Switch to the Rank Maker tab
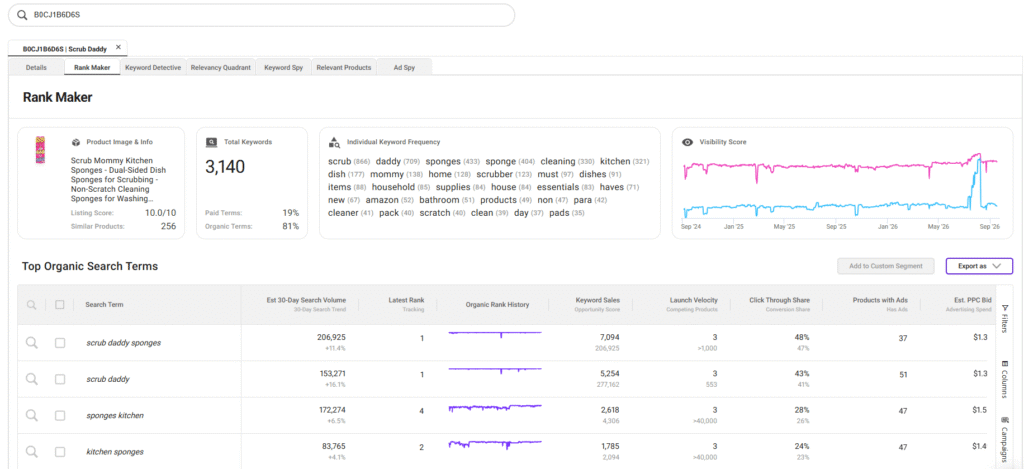The width and height of the screenshot is (1024, 469). (x=92, y=67)
